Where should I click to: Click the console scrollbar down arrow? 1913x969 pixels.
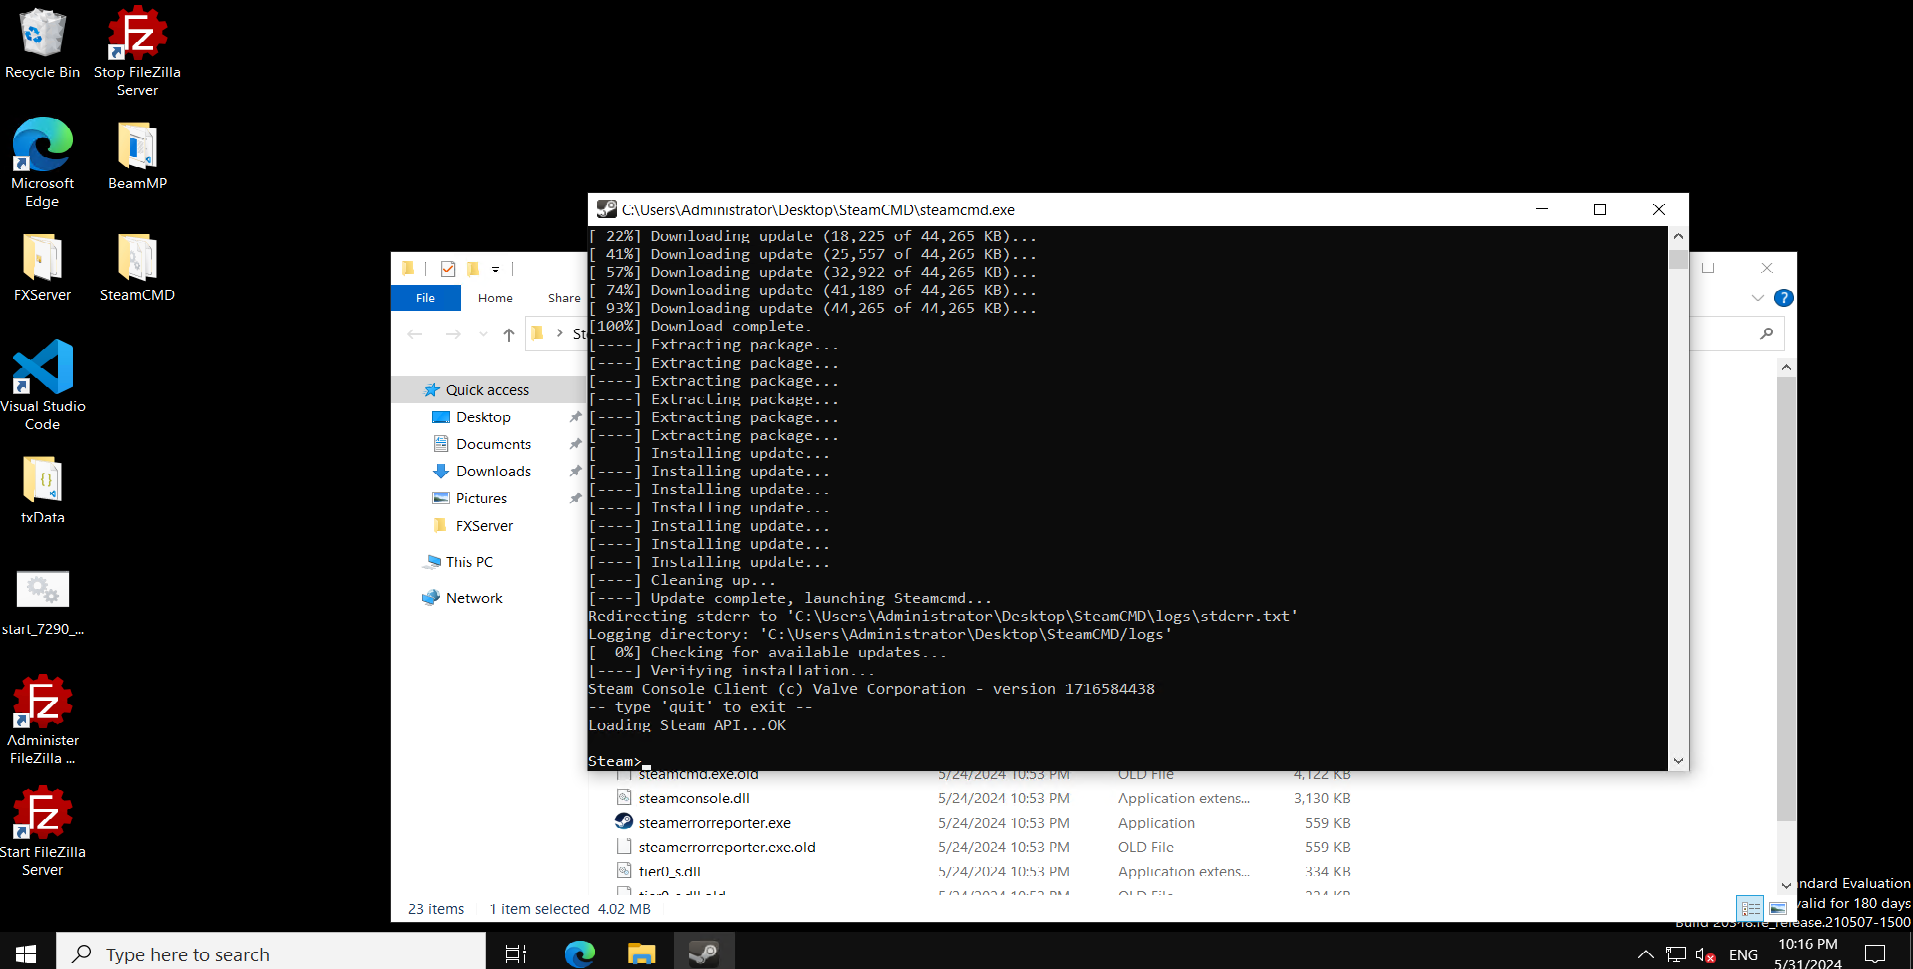[1678, 761]
